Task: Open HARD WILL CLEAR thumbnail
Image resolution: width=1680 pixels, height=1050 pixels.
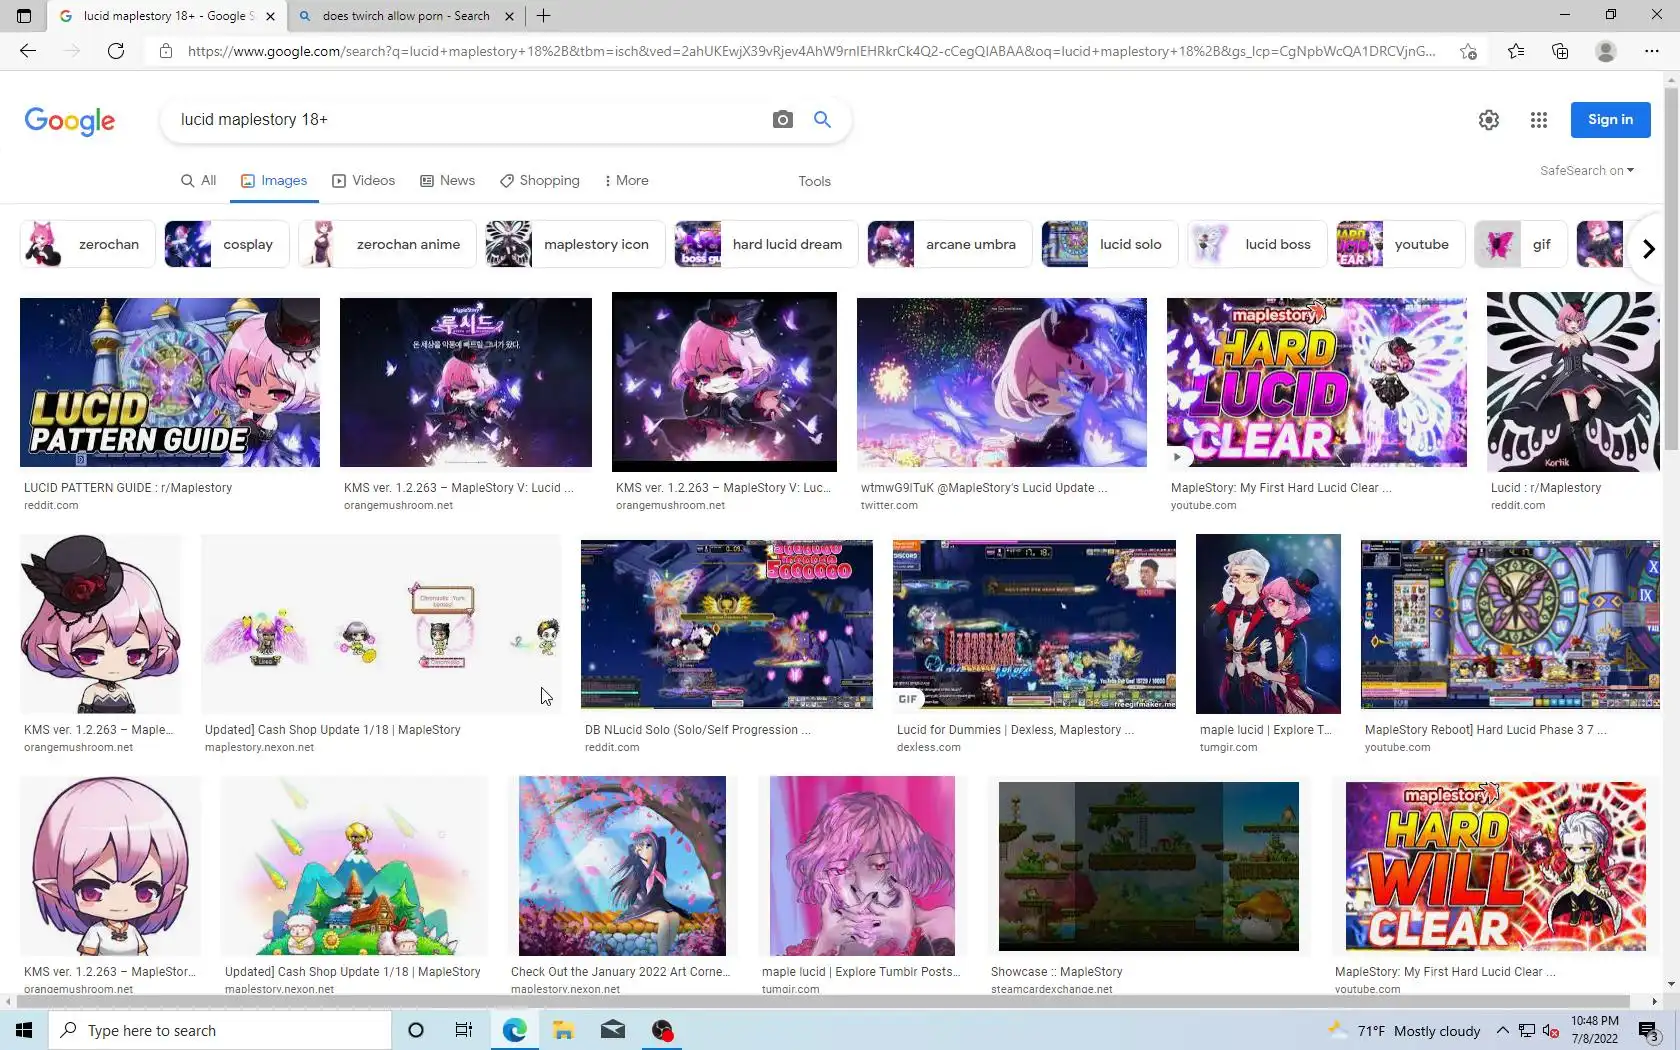Action: tap(1496, 866)
